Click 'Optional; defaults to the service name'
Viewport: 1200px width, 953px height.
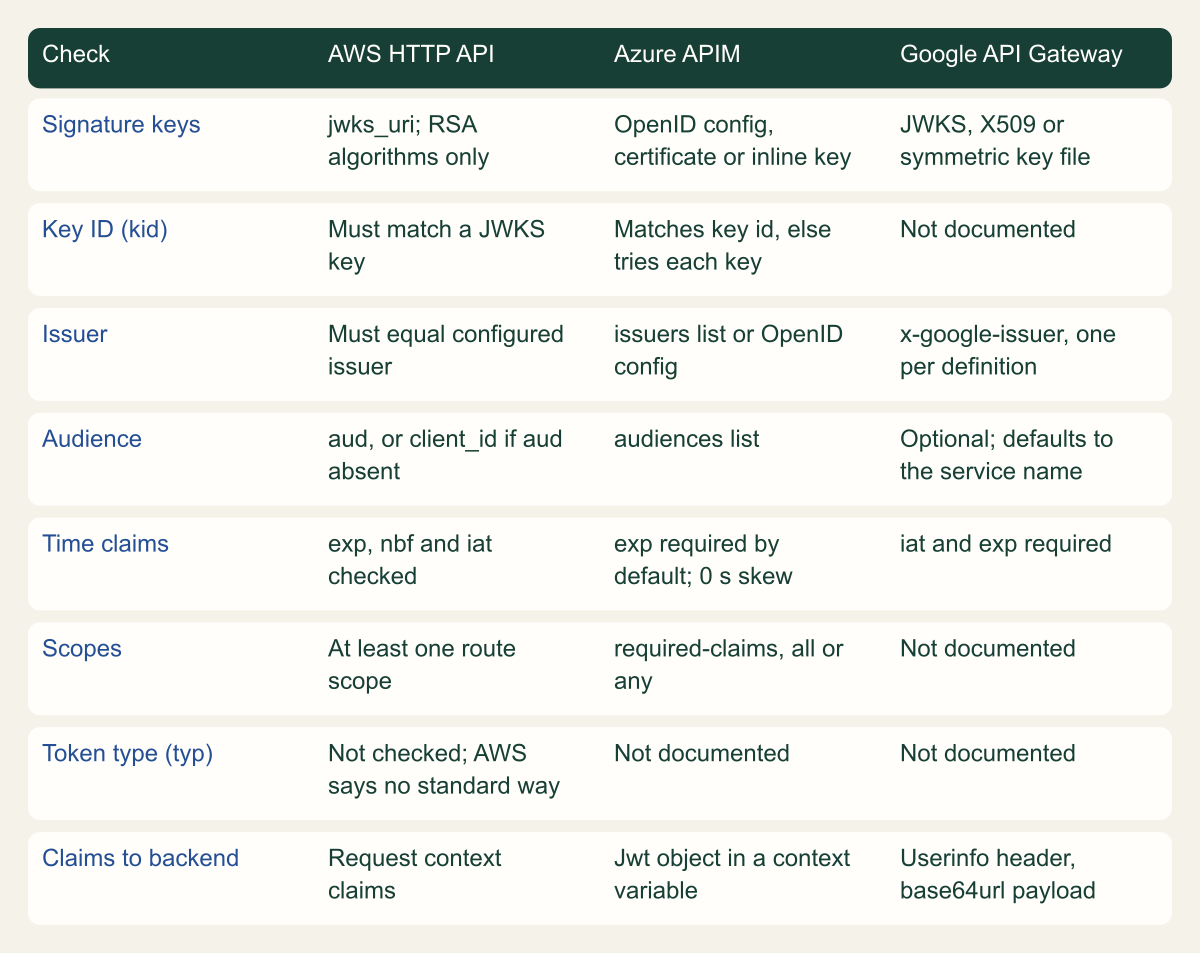[1007, 455]
